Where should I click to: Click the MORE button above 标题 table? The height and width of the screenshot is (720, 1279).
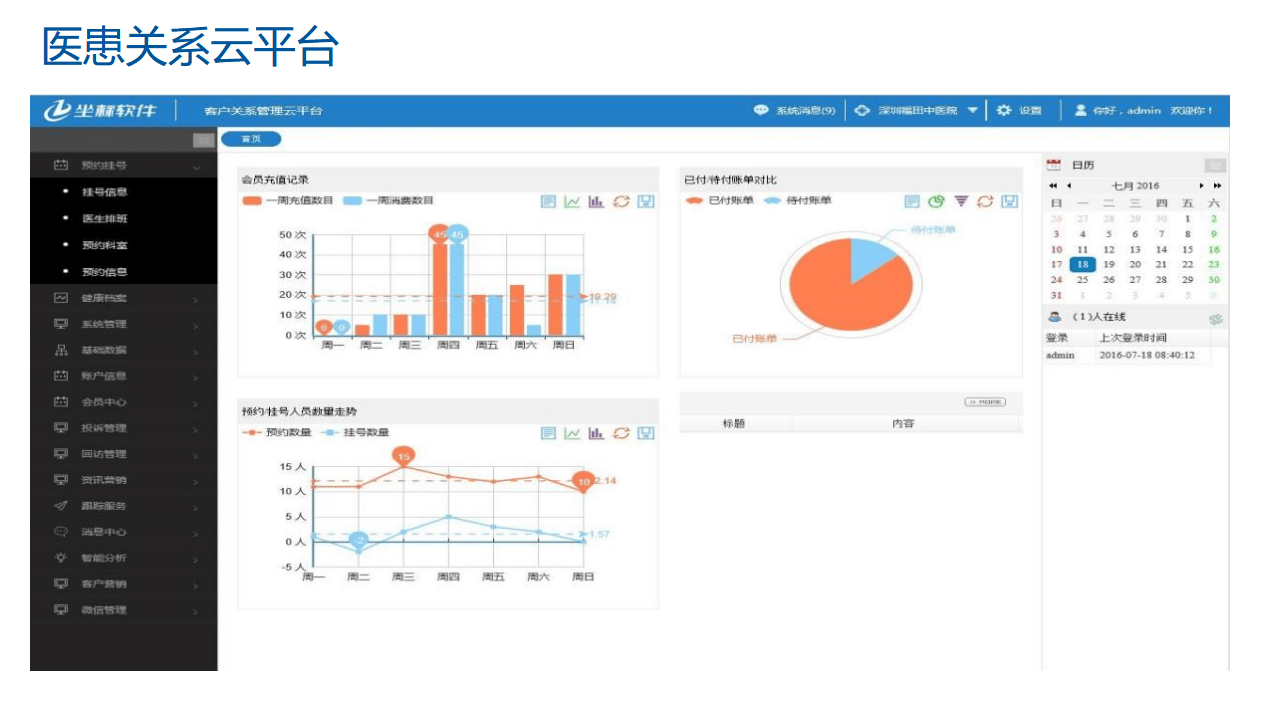985,402
